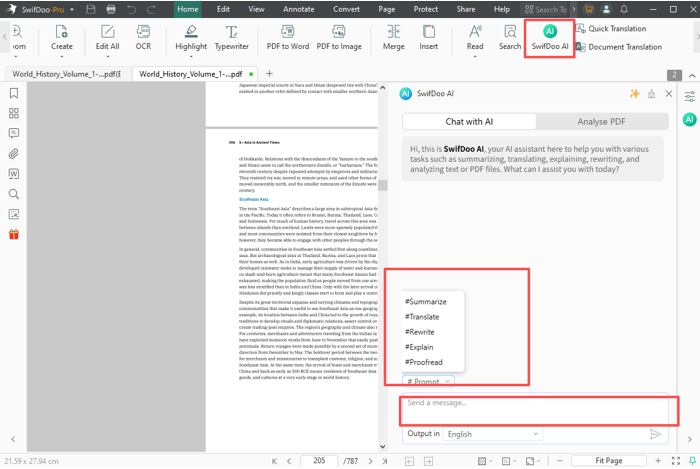Select the first World_History_Volume_1 document tab
The image size is (700, 469).
click(x=67, y=74)
